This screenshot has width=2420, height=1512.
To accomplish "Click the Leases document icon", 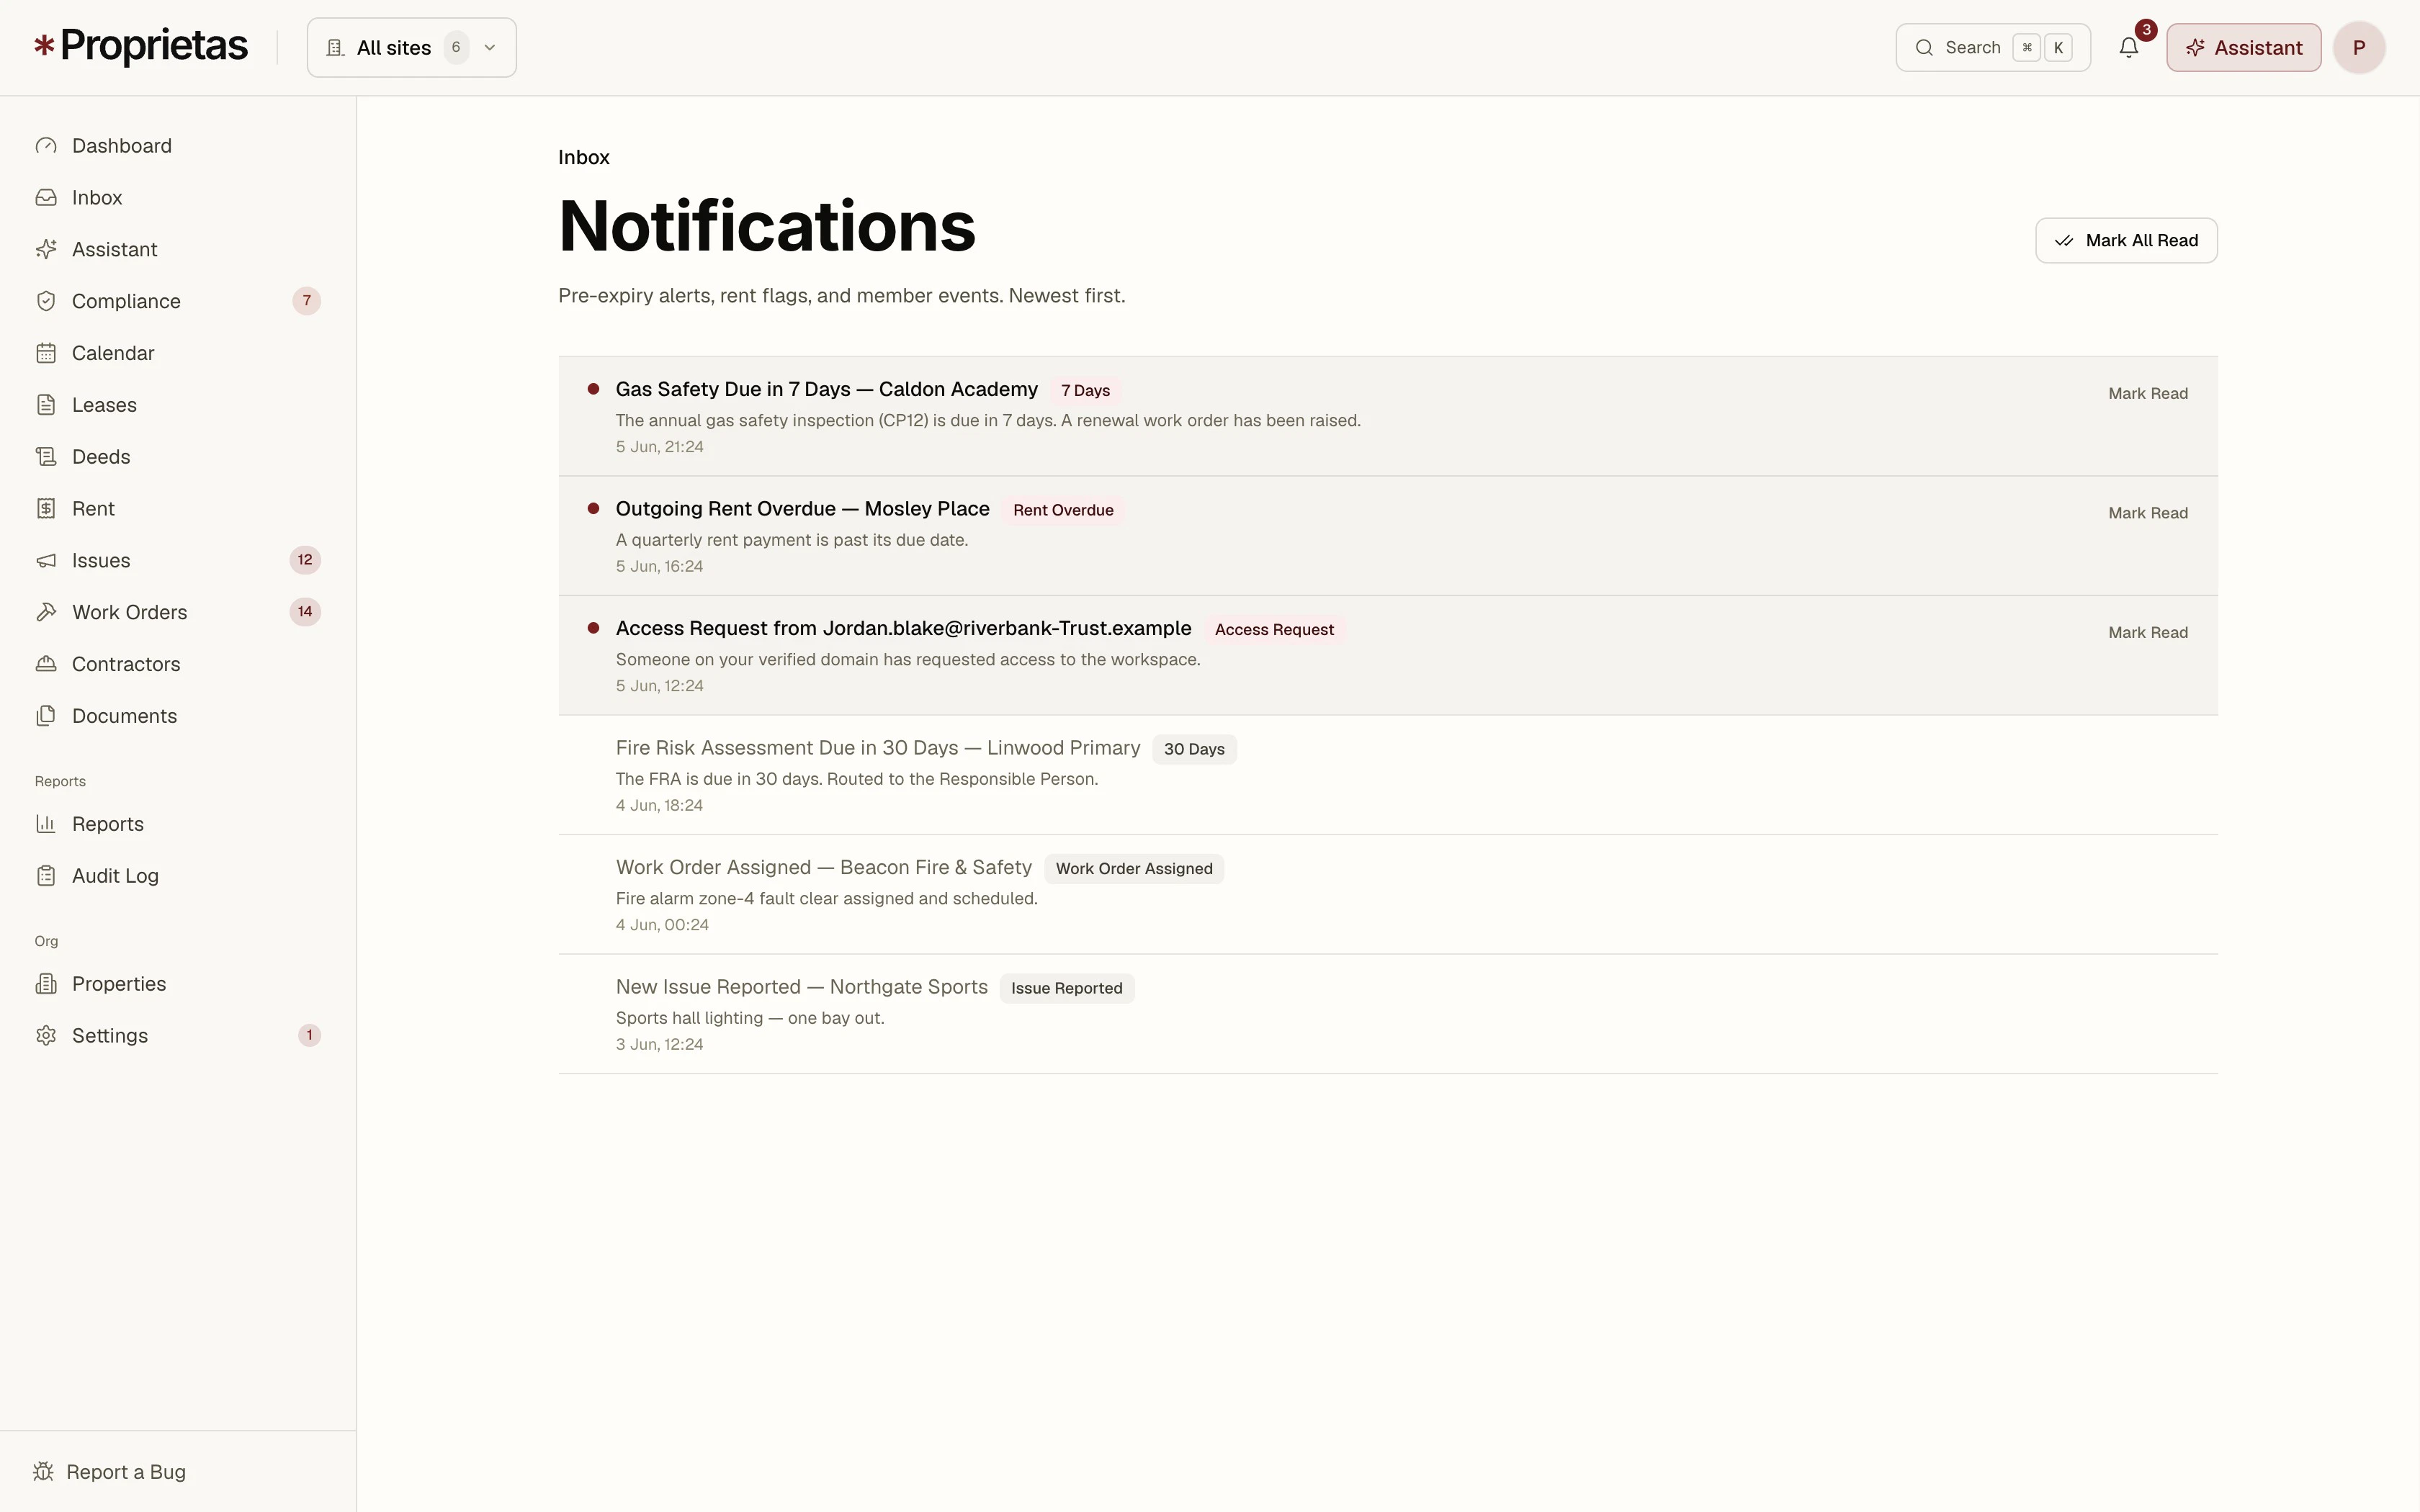I will click(x=46, y=405).
